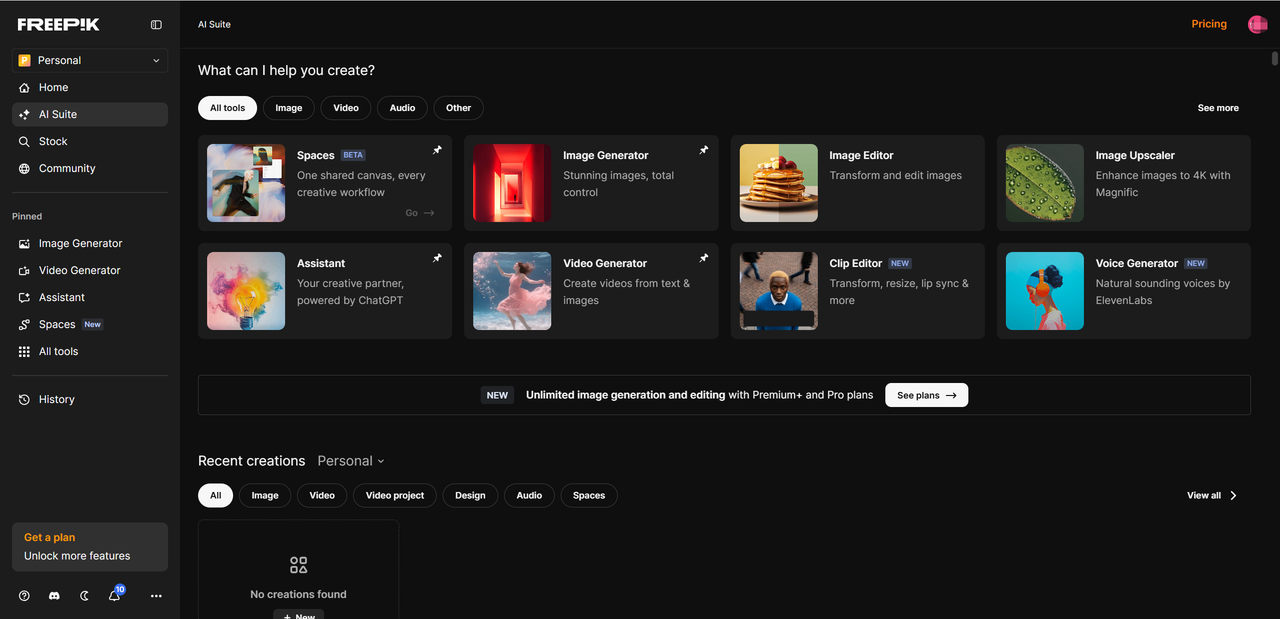The width and height of the screenshot is (1280, 619).
Task: Filter recent creations by Video project
Action: pos(394,495)
